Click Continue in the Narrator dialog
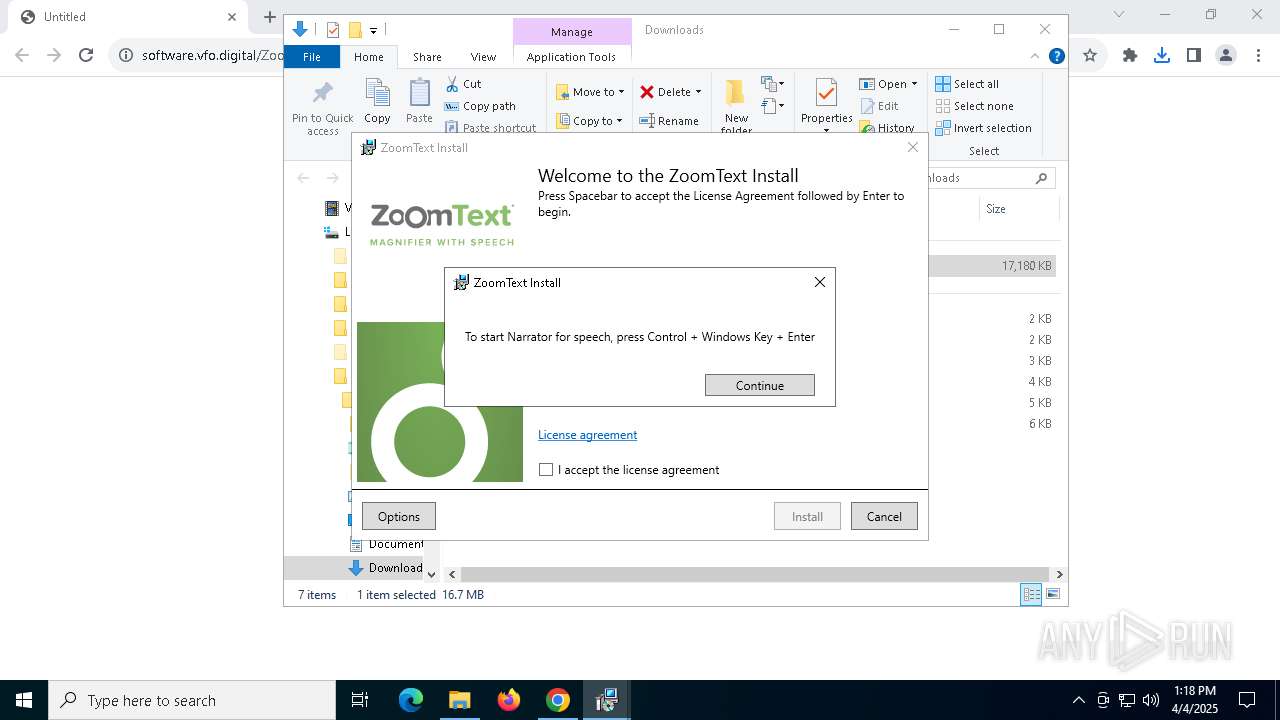 click(759, 385)
